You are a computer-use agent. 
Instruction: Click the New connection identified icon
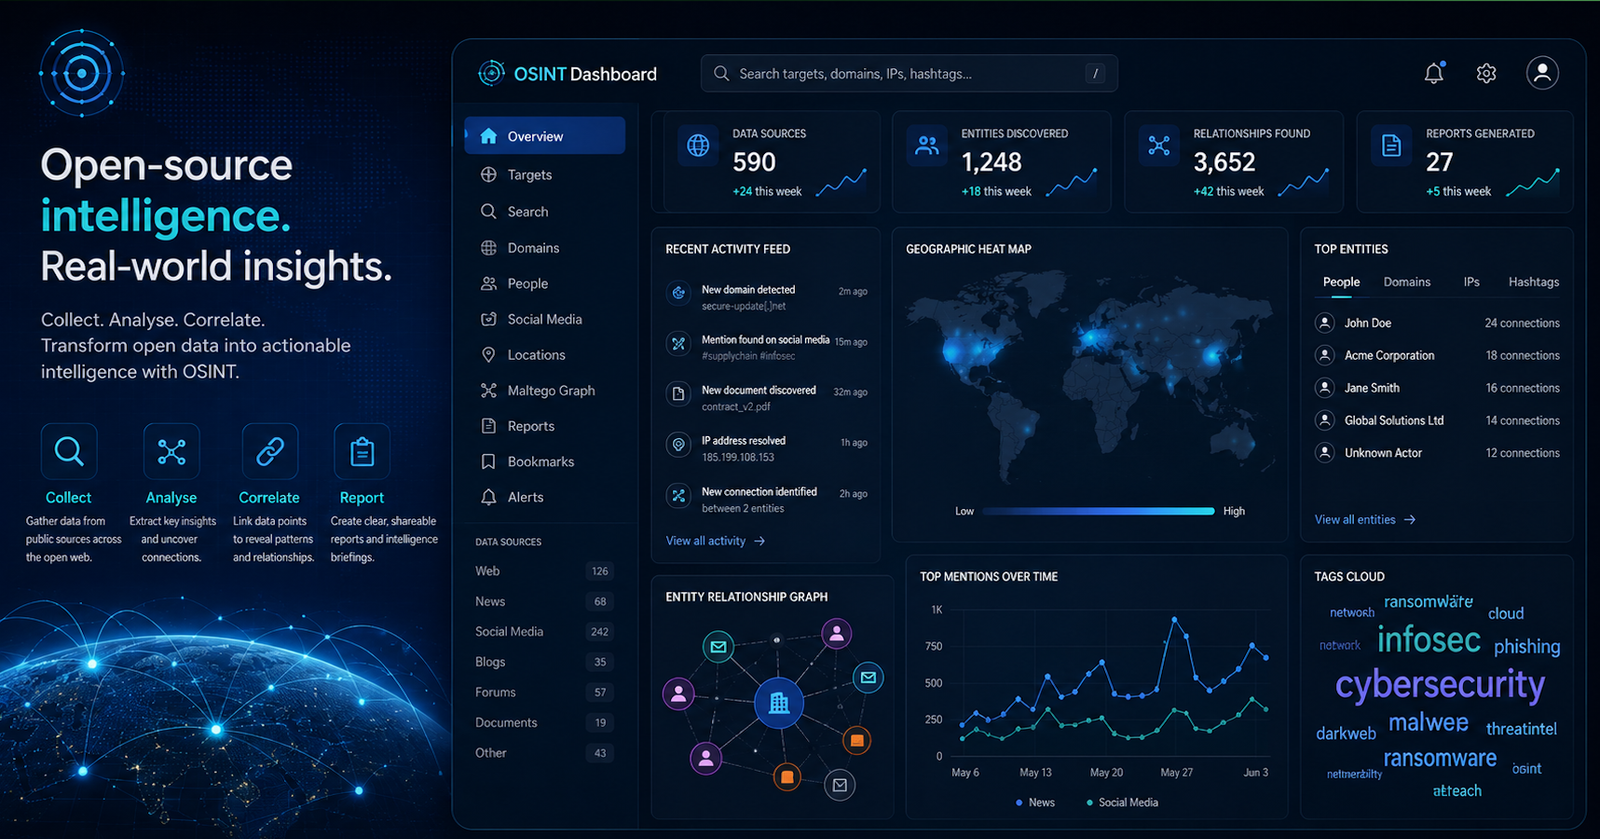678,495
